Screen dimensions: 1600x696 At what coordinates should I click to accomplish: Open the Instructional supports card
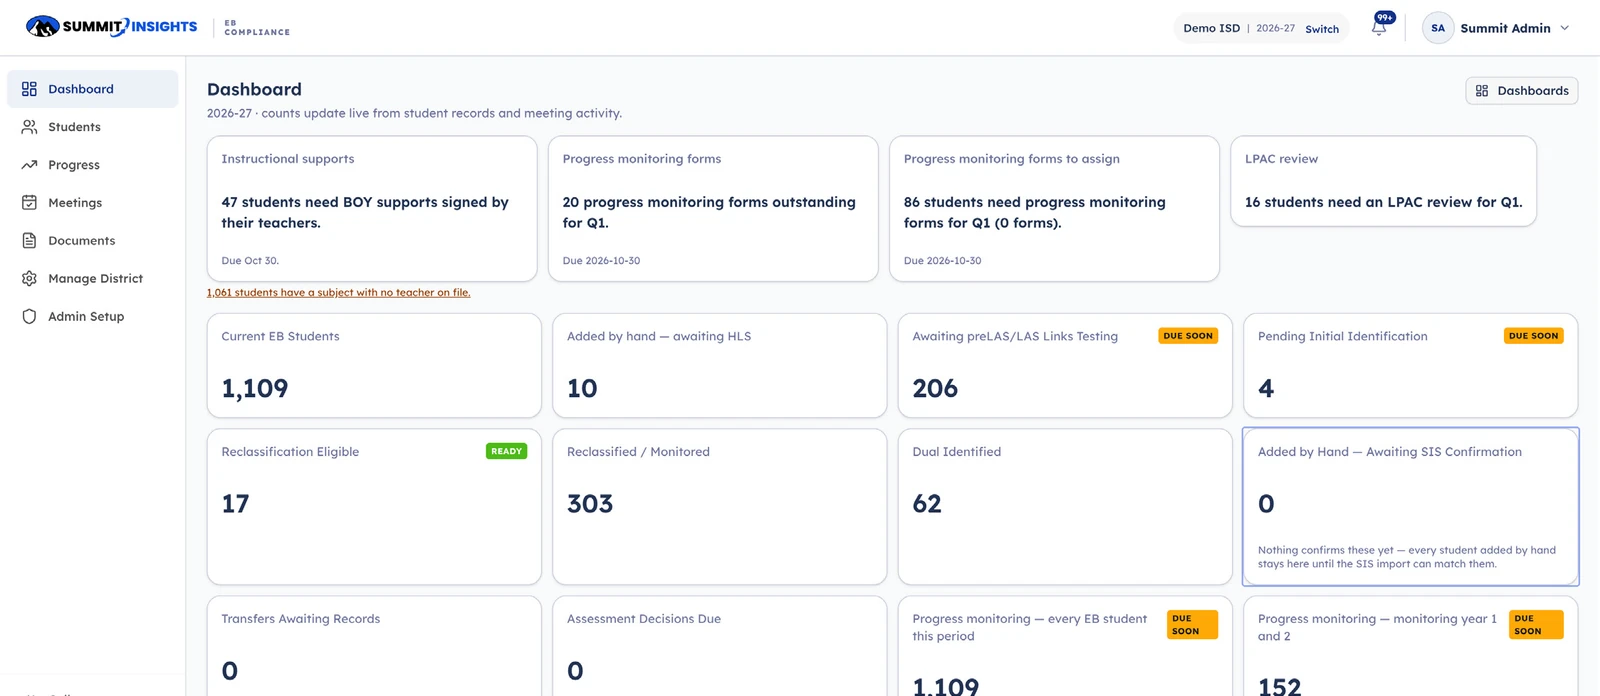(x=372, y=209)
